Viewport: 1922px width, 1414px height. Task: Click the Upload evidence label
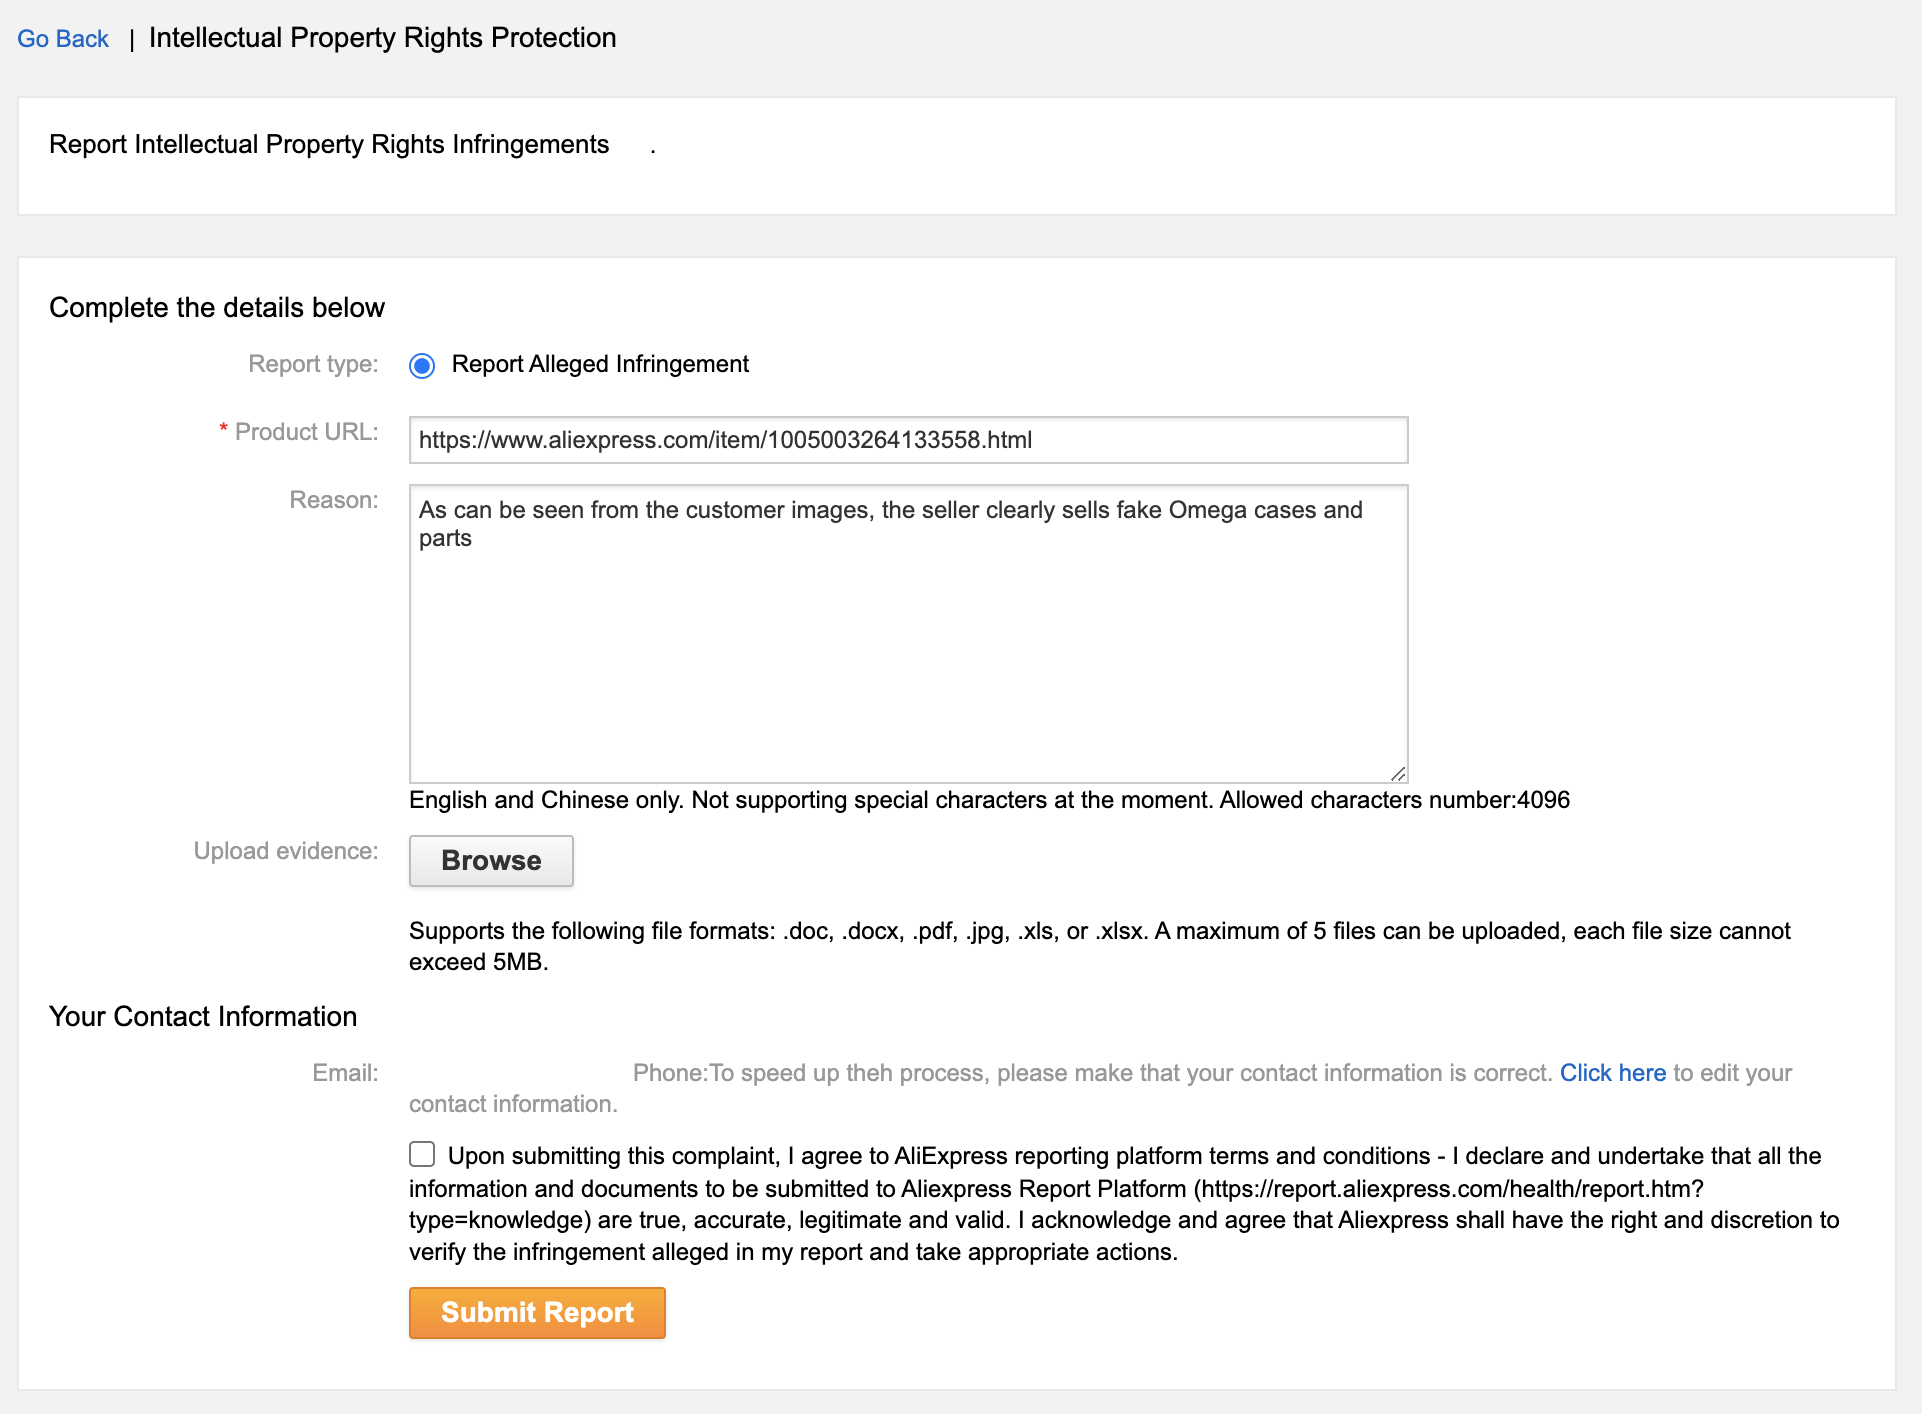coord(286,851)
